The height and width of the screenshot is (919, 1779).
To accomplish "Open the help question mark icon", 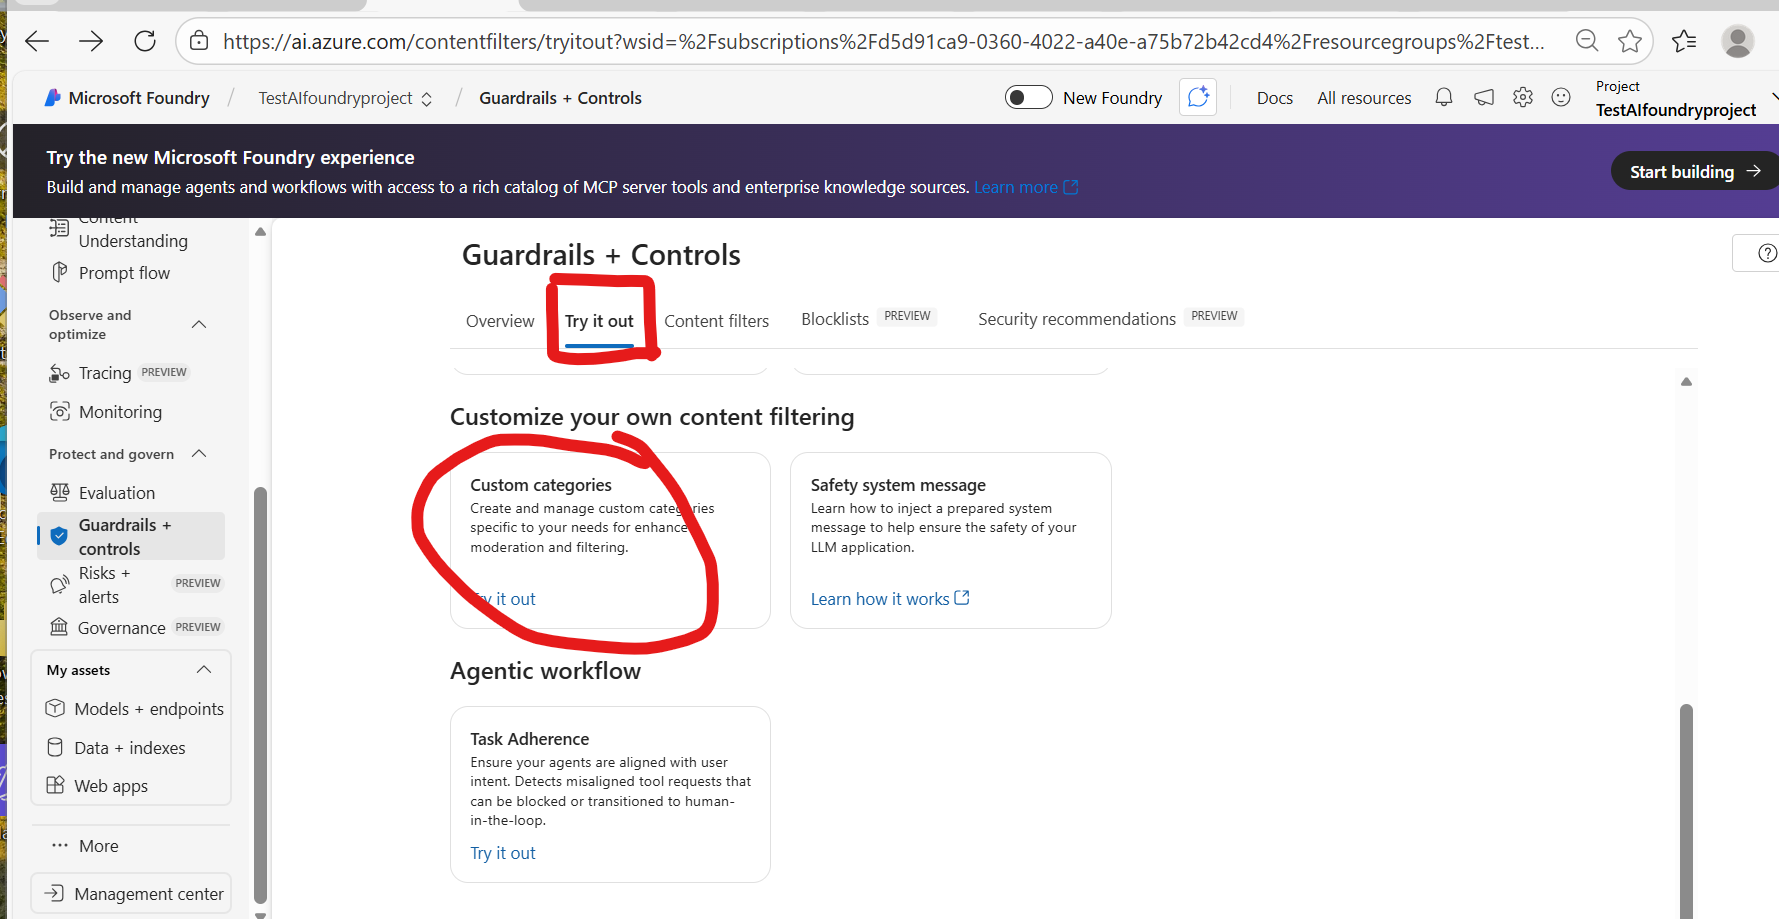I will [x=1767, y=253].
